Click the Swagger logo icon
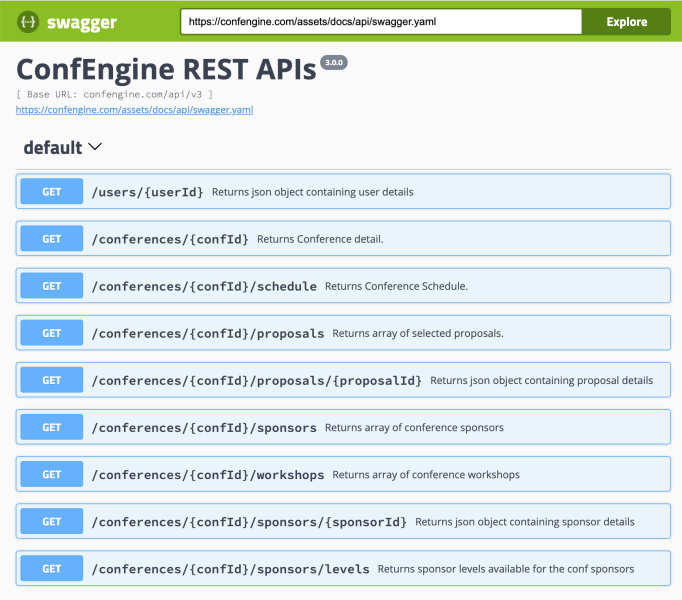 28,21
